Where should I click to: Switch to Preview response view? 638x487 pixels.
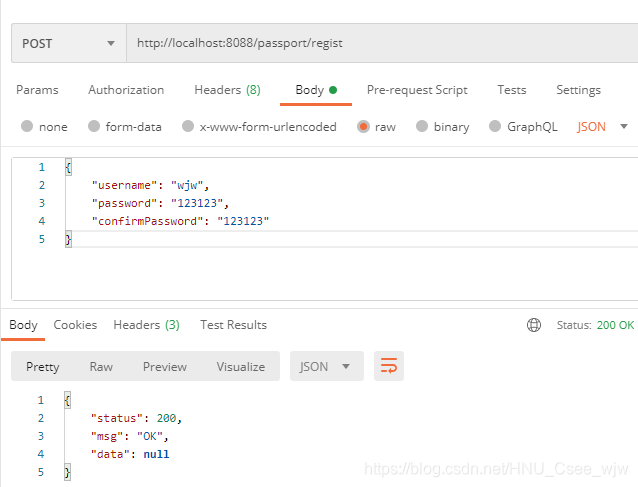(165, 366)
